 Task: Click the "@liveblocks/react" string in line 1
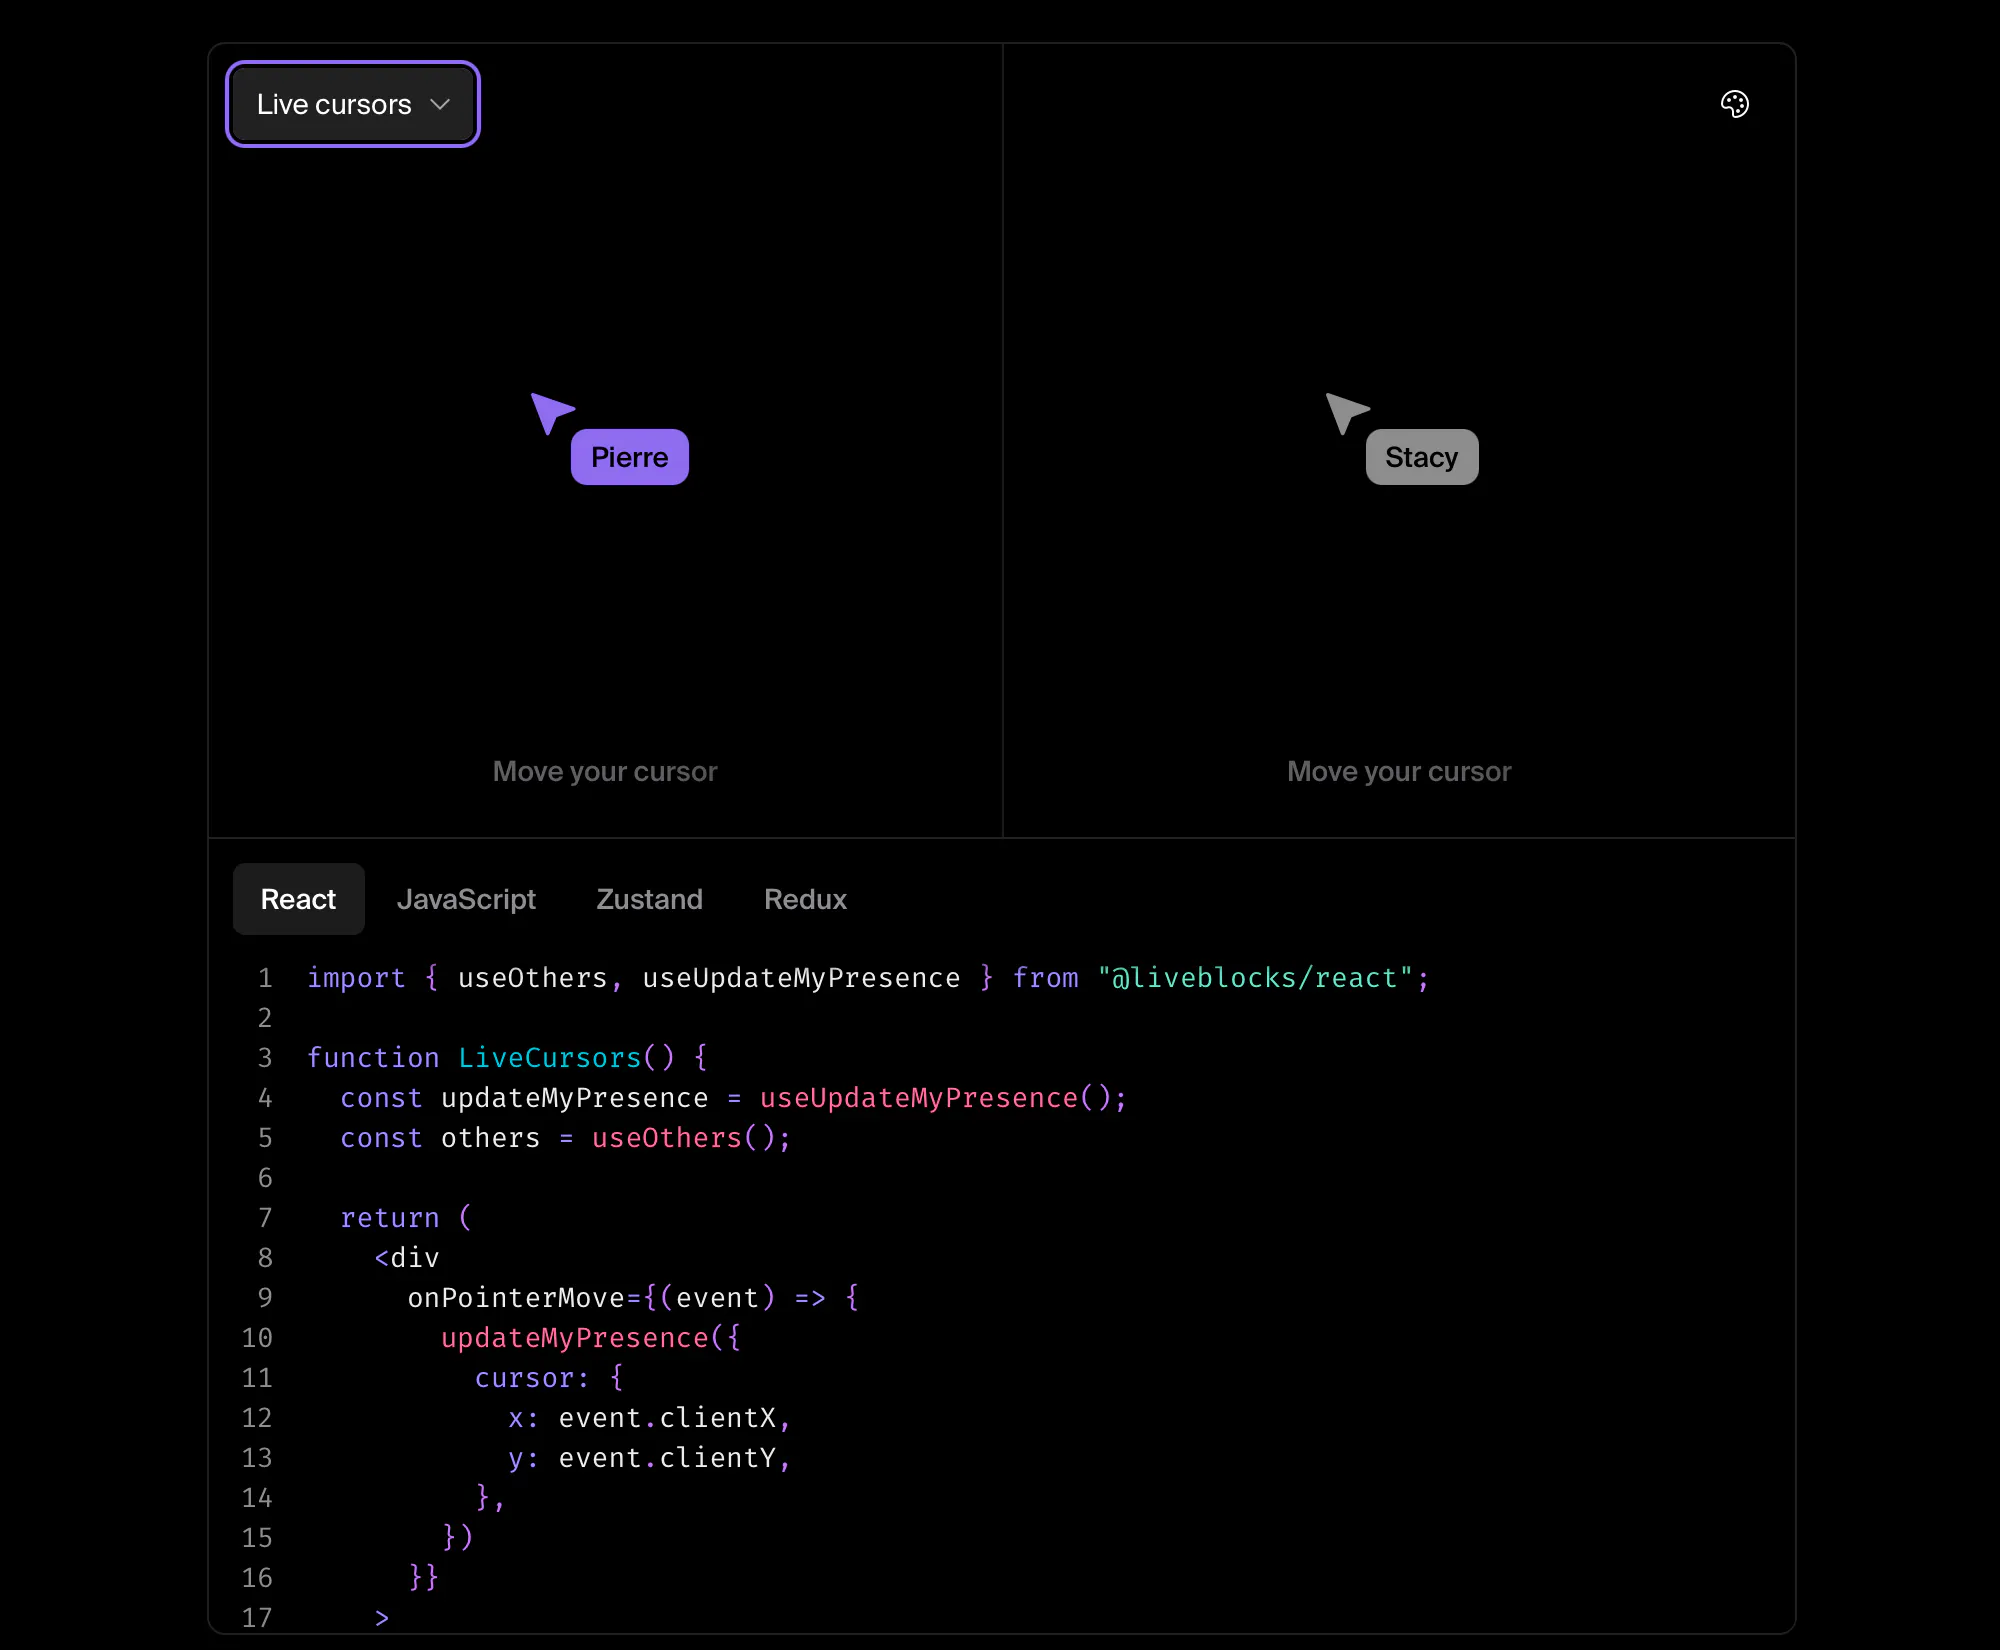(1256, 978)
